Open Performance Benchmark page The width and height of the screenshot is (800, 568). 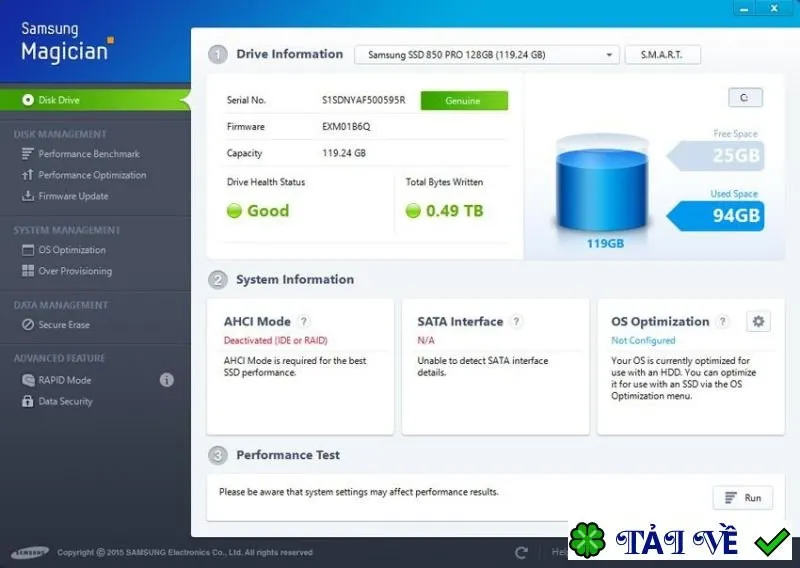tap(89, 154)
